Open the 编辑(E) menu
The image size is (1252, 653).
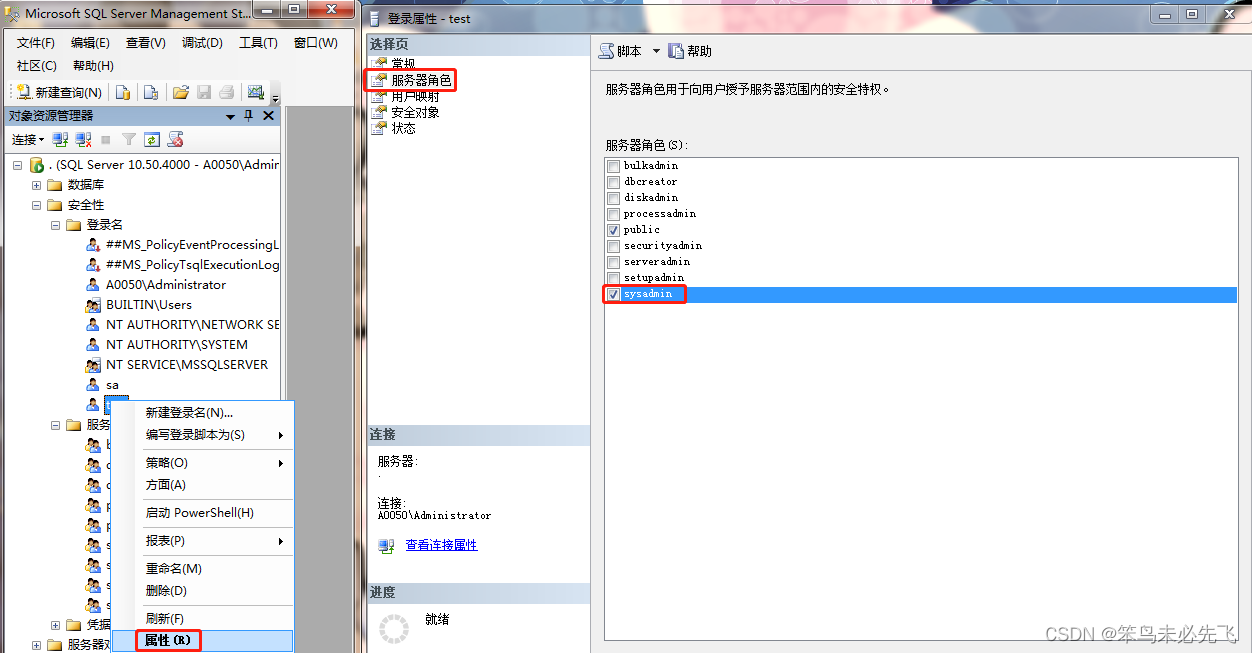pos(90,43)
